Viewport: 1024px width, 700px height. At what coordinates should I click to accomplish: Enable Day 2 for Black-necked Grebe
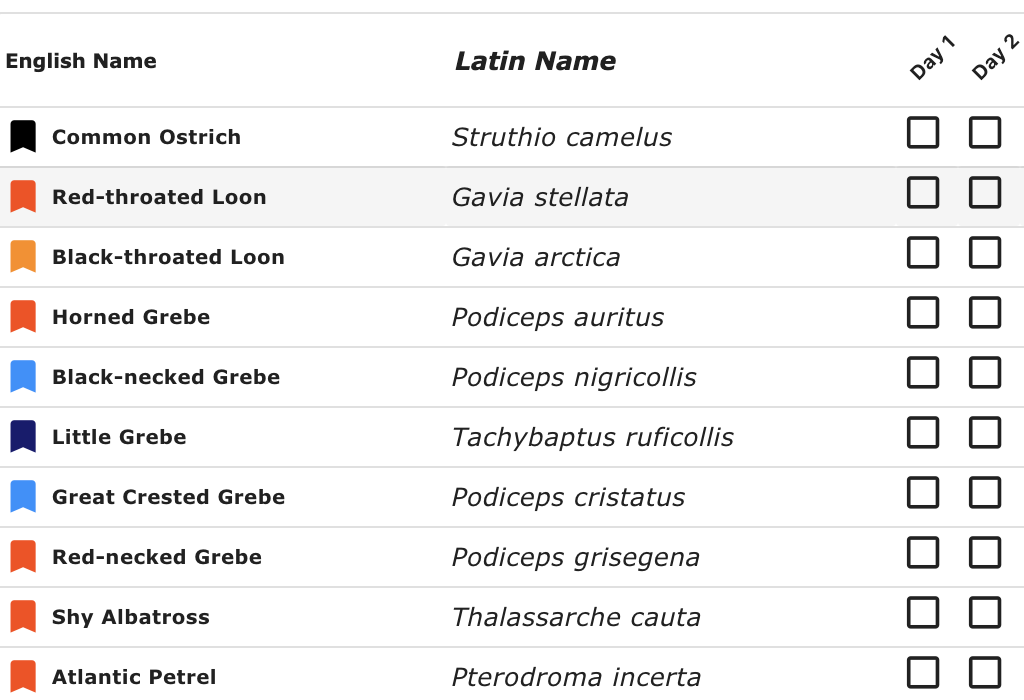985,373
